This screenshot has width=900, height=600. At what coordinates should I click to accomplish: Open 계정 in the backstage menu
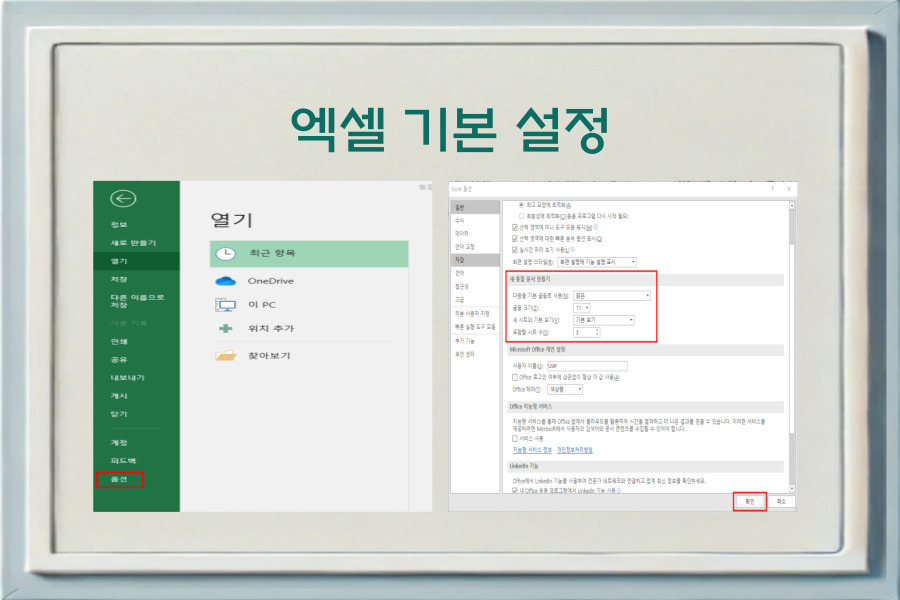pyautogui.click(x=119, y=443)
